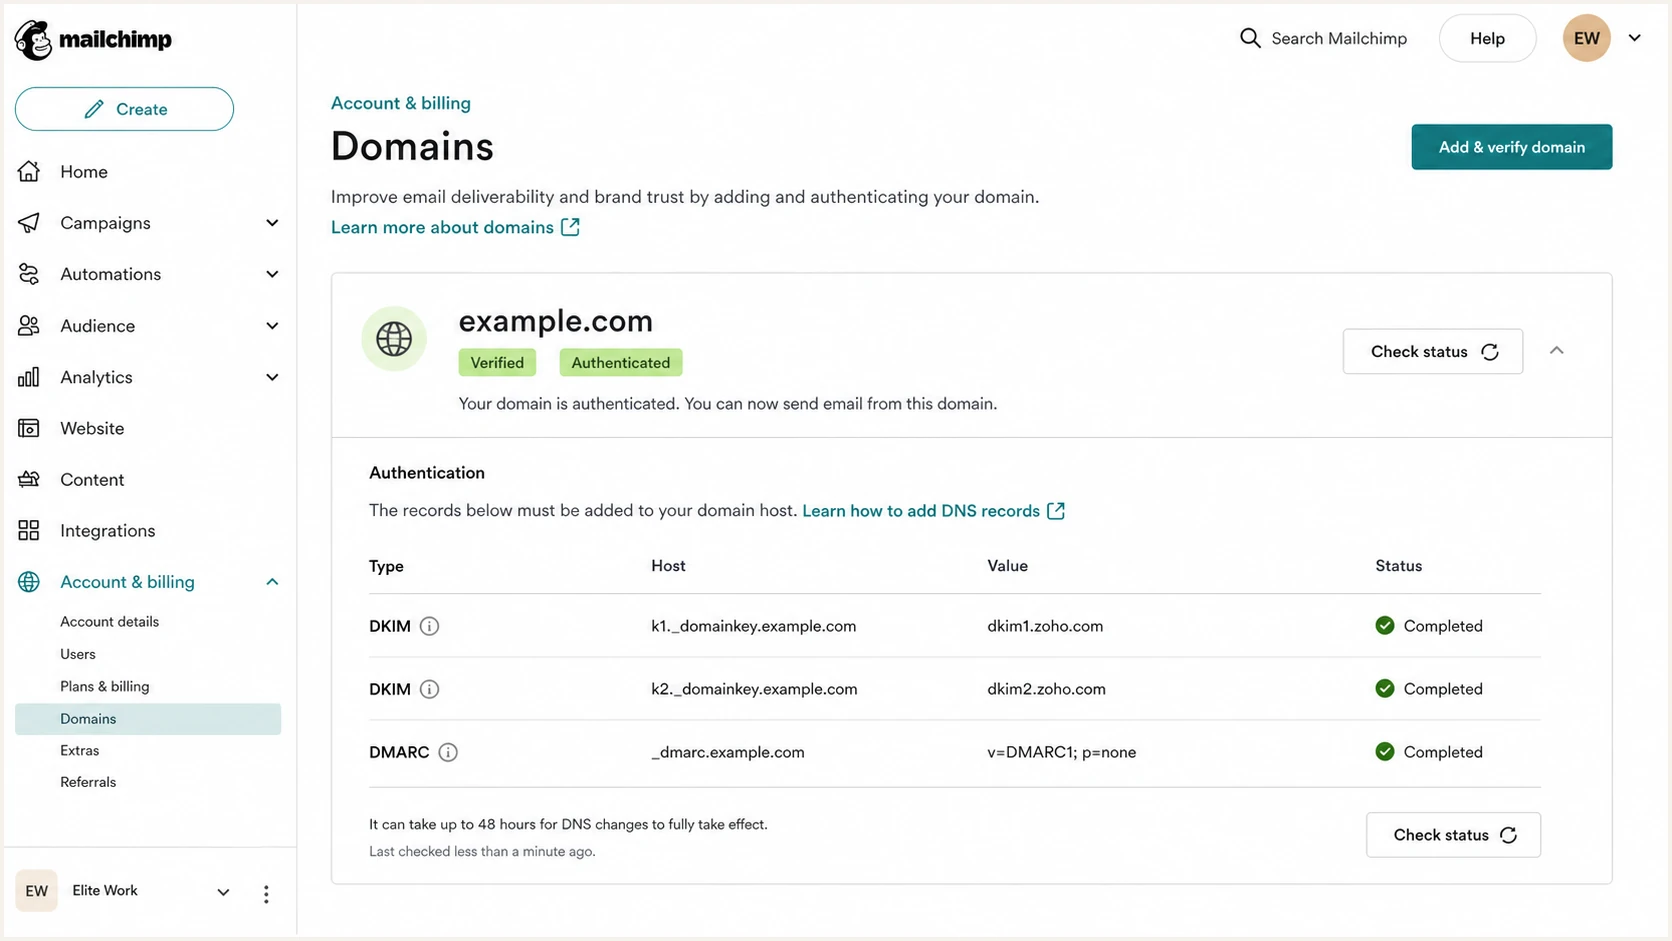1672x941 pixels.
Task: Open the EW profile dropdown arrow
Action: (1635, 38)
